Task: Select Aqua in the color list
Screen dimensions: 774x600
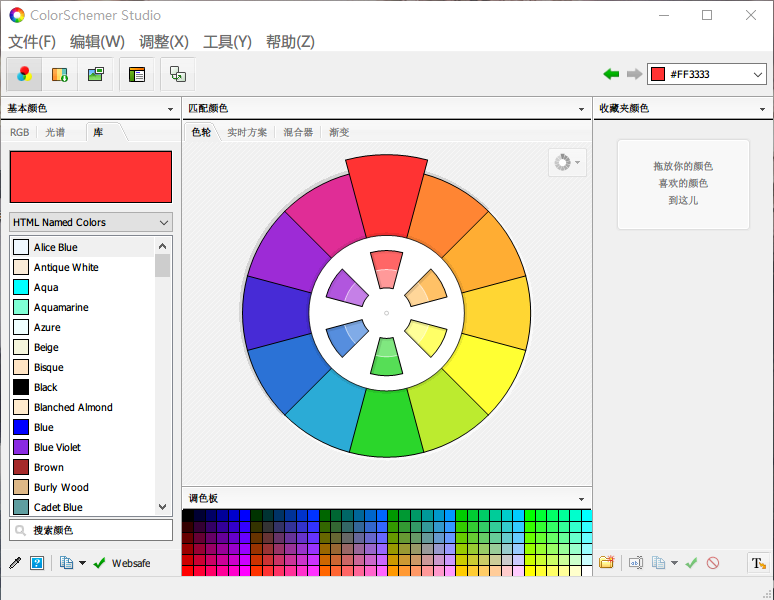Action: coord(82,287)
